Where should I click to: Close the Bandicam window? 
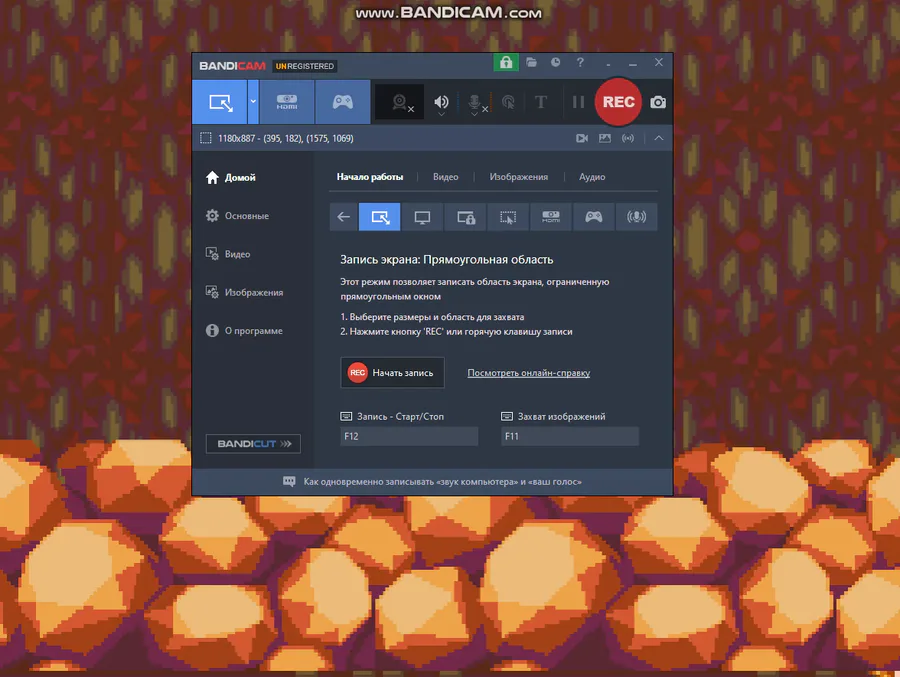tap(658, 62)
